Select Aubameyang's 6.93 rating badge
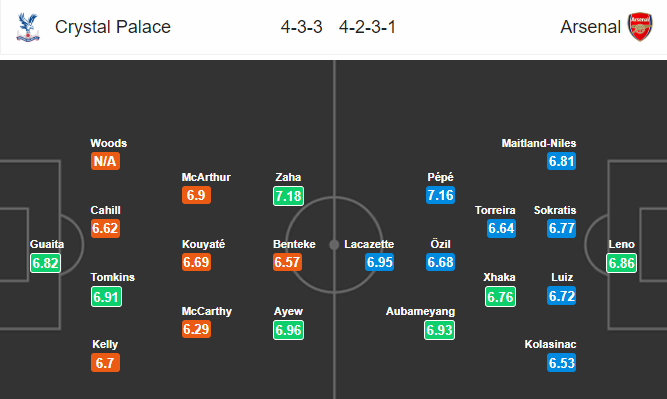667x399 pixels. click(439, 330)
